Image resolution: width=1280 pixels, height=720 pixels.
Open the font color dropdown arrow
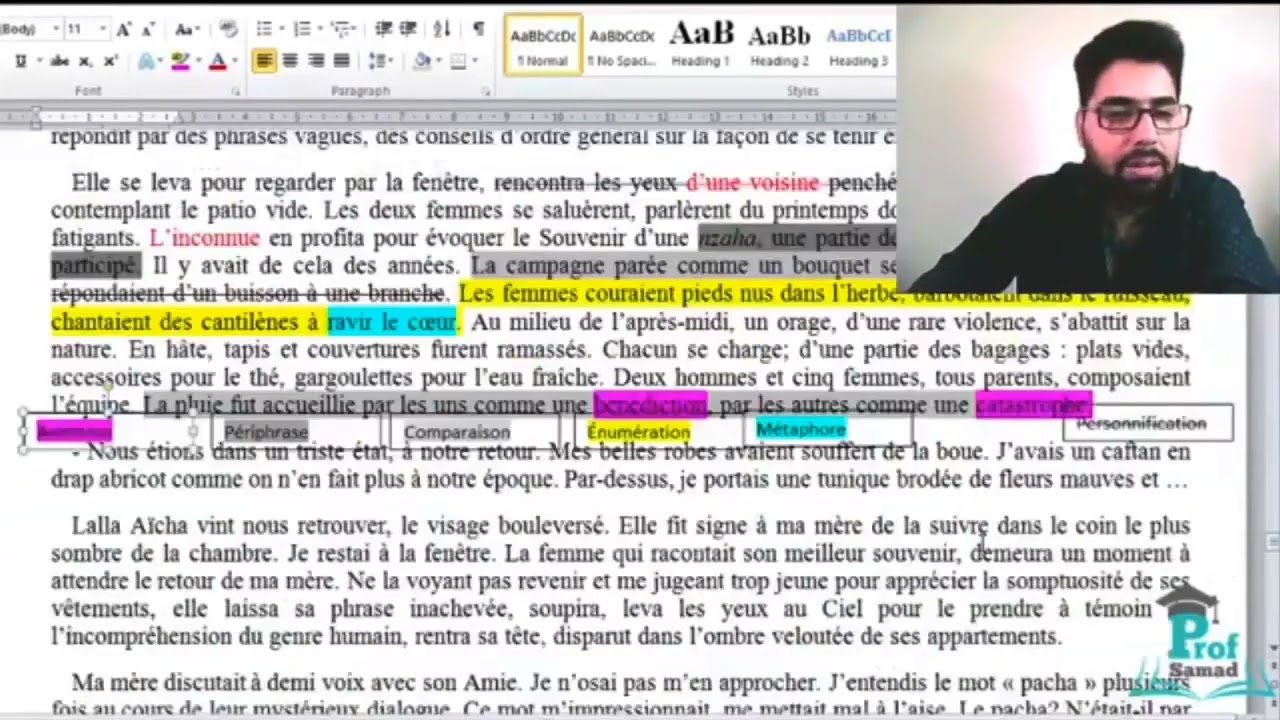tap(235, 61)
